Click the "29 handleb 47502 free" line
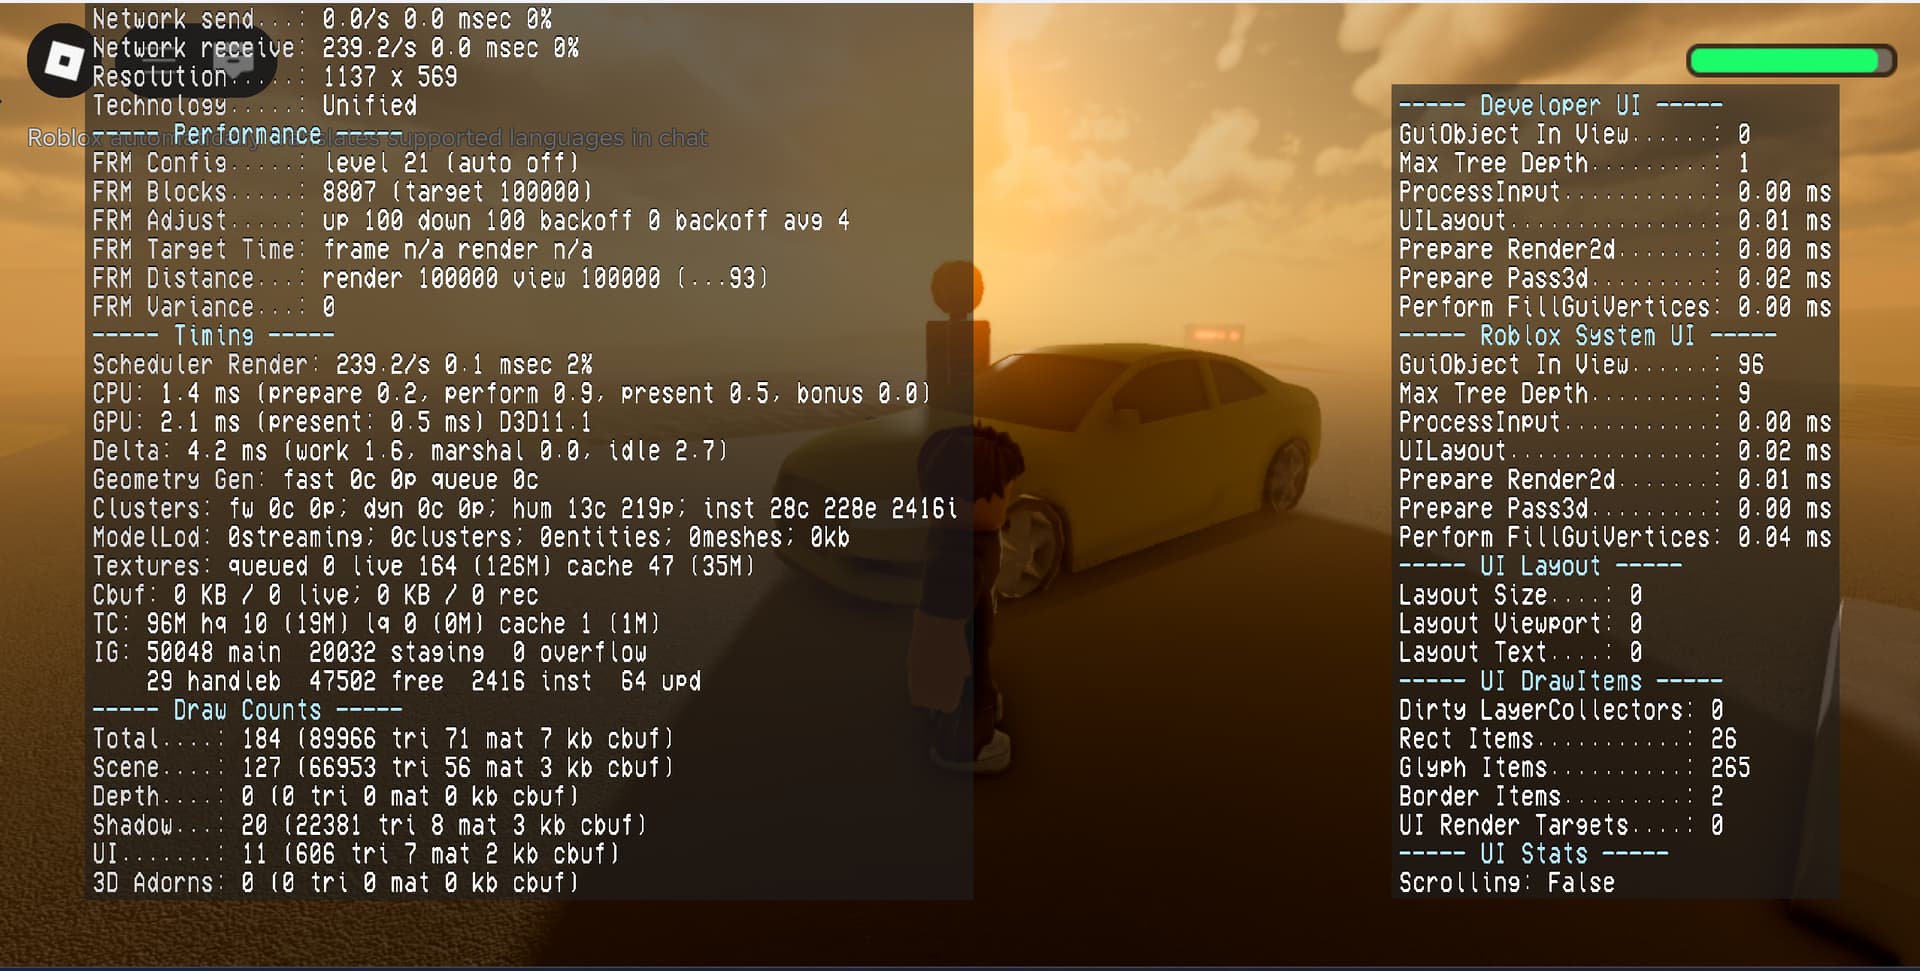1920x971 pixels. coord(424,682)
